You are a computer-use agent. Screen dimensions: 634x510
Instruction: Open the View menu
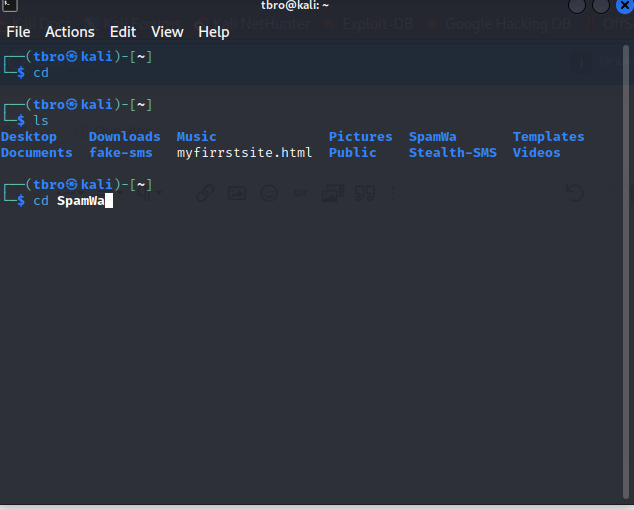(x=167, y=32)
